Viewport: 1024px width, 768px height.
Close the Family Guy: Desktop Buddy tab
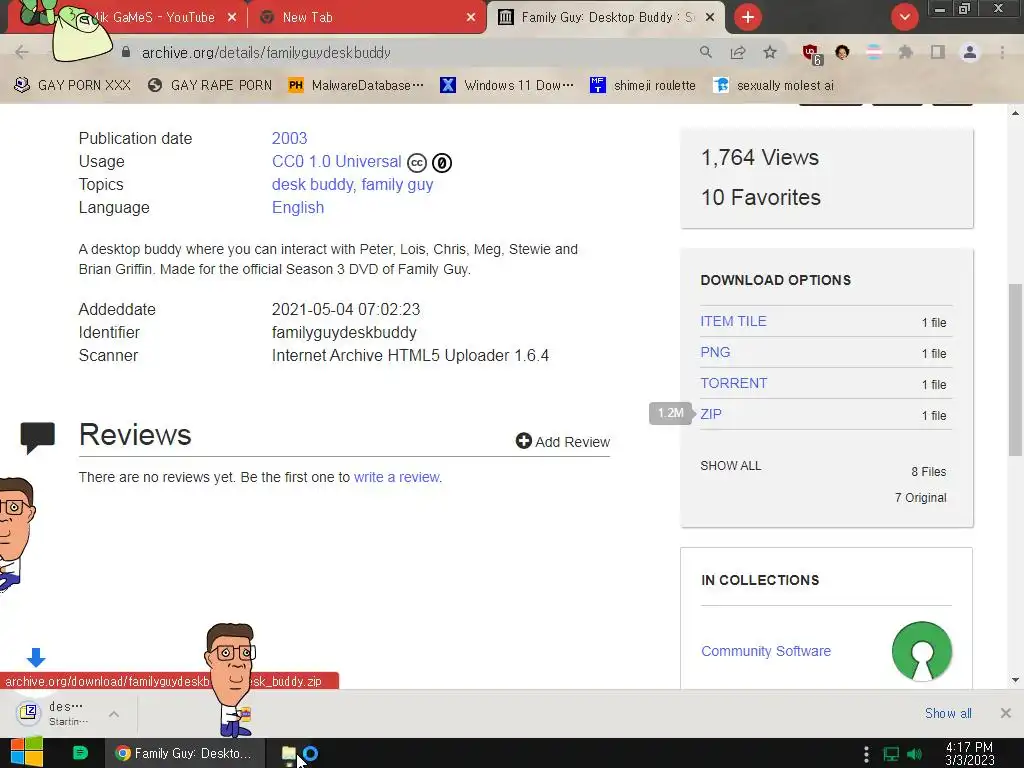click(x=711, y=18)
